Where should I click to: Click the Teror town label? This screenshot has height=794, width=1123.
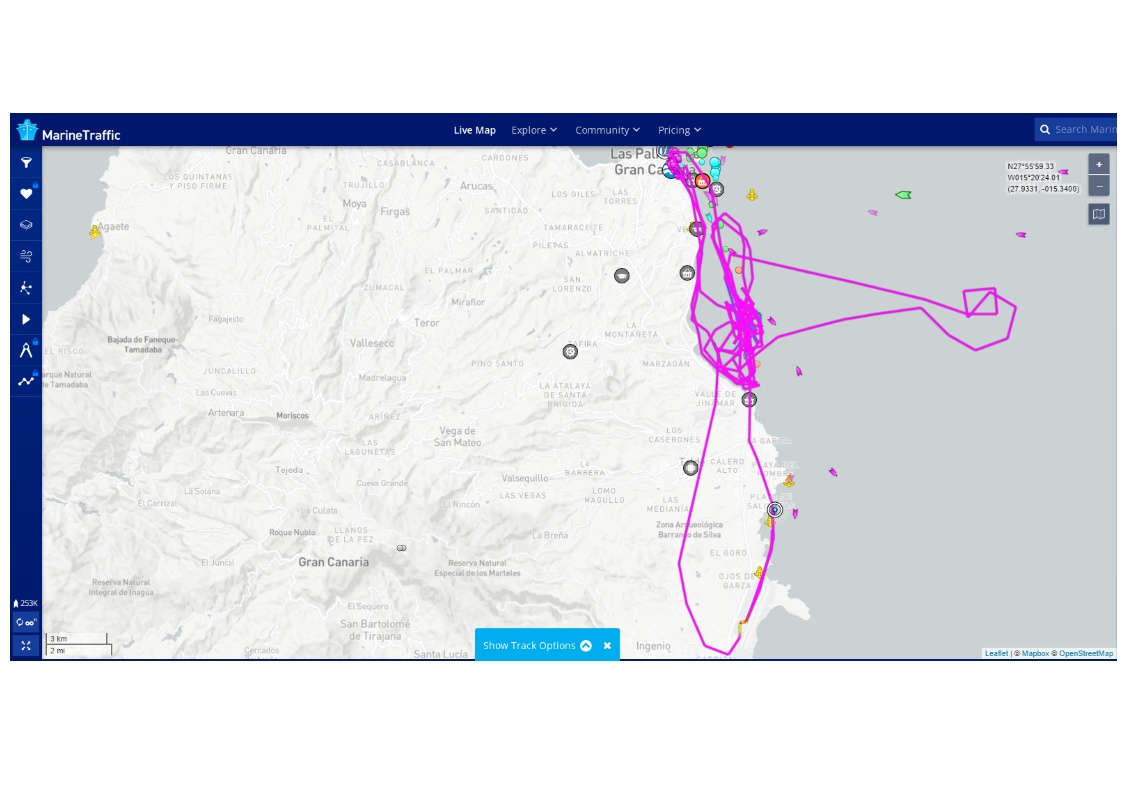427,323
